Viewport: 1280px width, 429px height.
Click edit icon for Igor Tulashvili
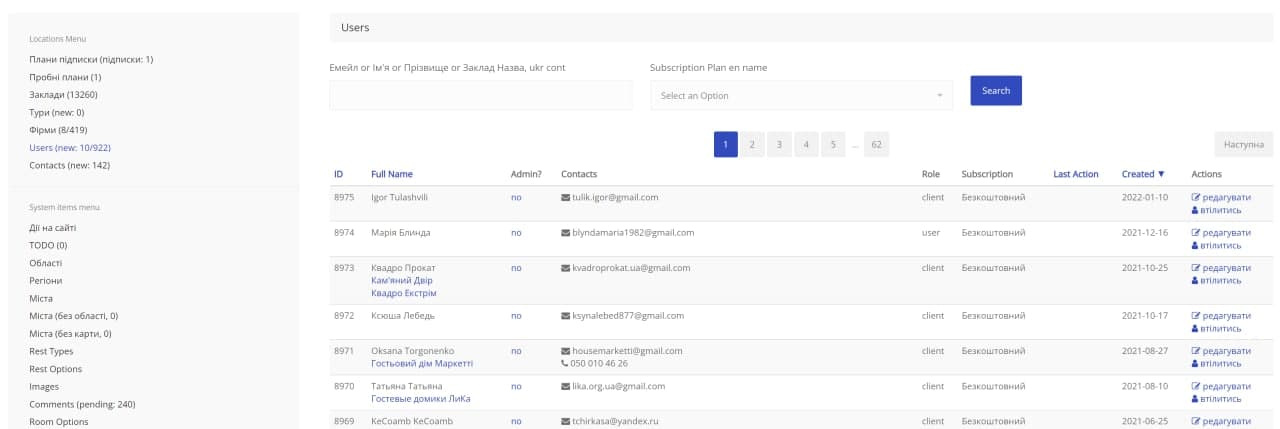point(1196,198)
